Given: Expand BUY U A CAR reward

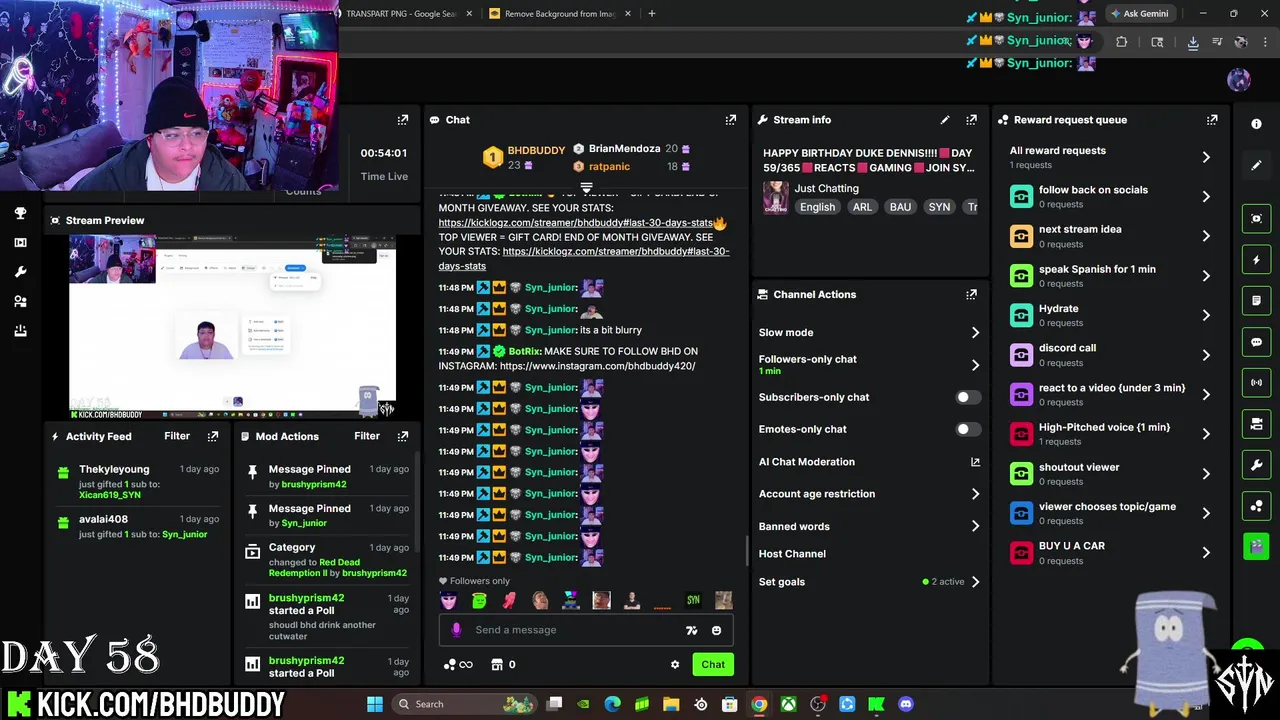Looking at the screenshot, I should tap(1205, 553).
